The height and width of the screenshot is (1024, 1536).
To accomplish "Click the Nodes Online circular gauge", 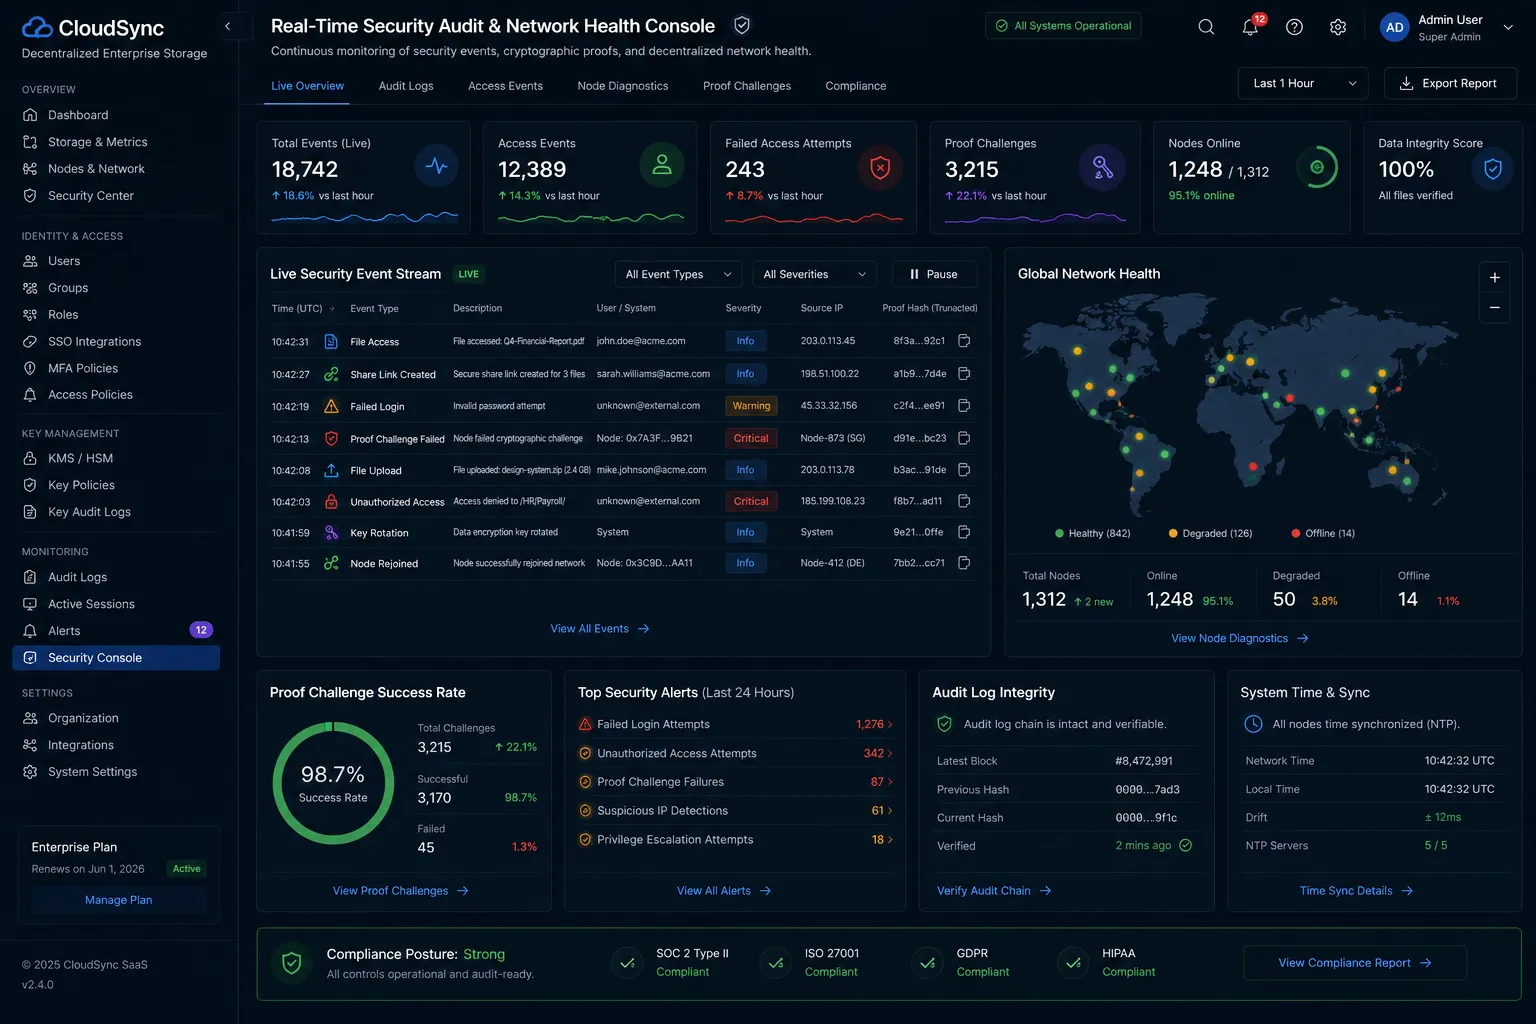I will (1317, 167).
